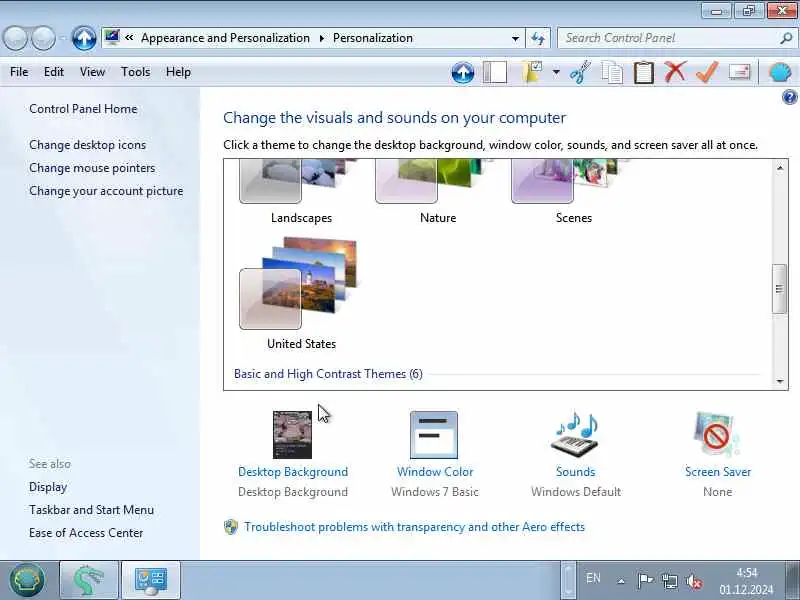The image size is (800, 600).
Task: Go up one level using address bar arrow
Action: 84,38
